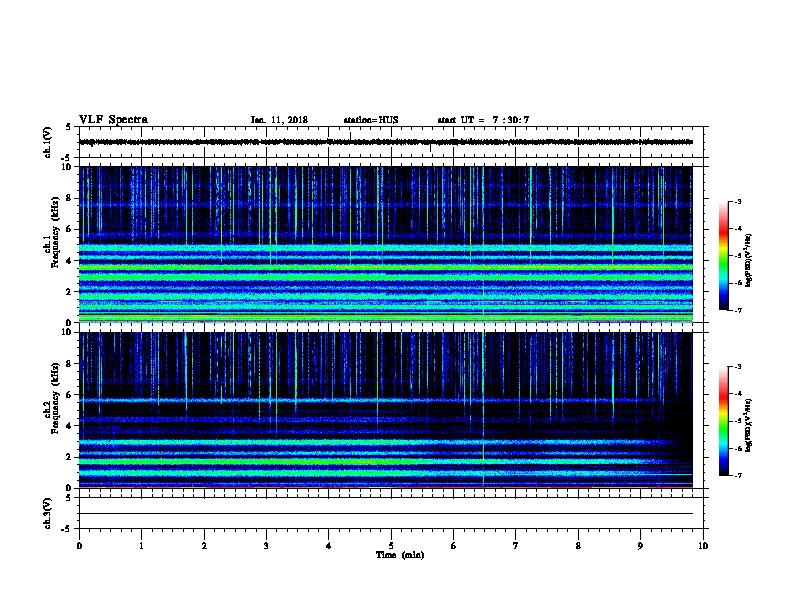Click the log(PSD) label beside ch.1 colorbar
This screenshot has height=612, width=792.
[748, 260]
